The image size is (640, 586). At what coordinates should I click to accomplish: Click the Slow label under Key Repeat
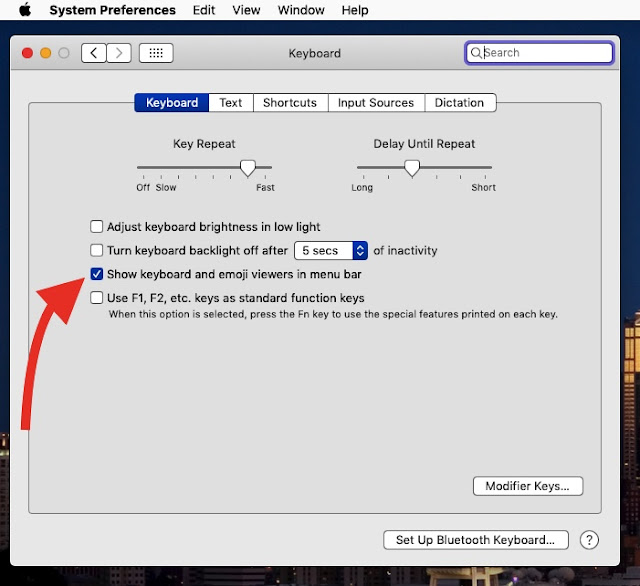pos(166,187)
